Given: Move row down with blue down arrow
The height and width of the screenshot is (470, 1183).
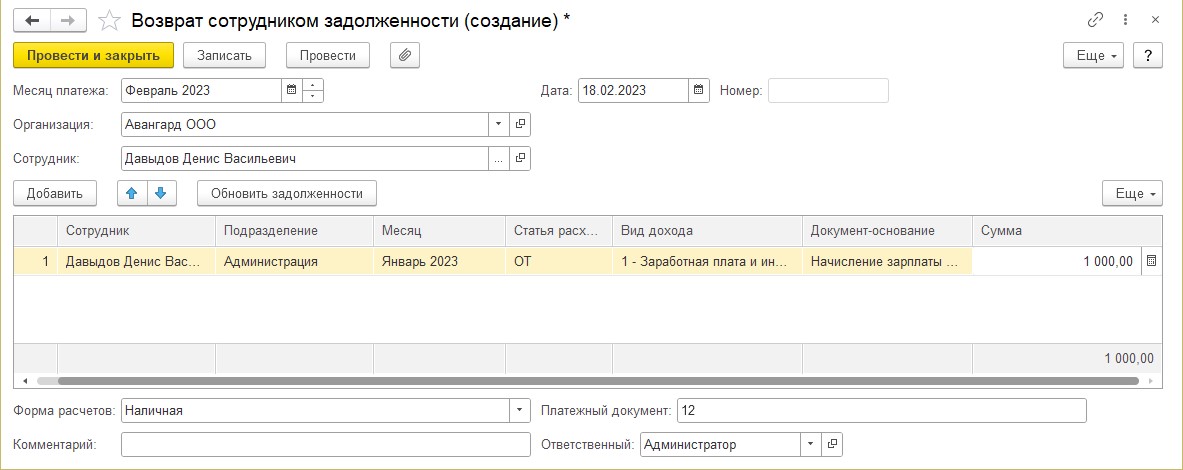Looking at the screenshot, I should 161,193.
